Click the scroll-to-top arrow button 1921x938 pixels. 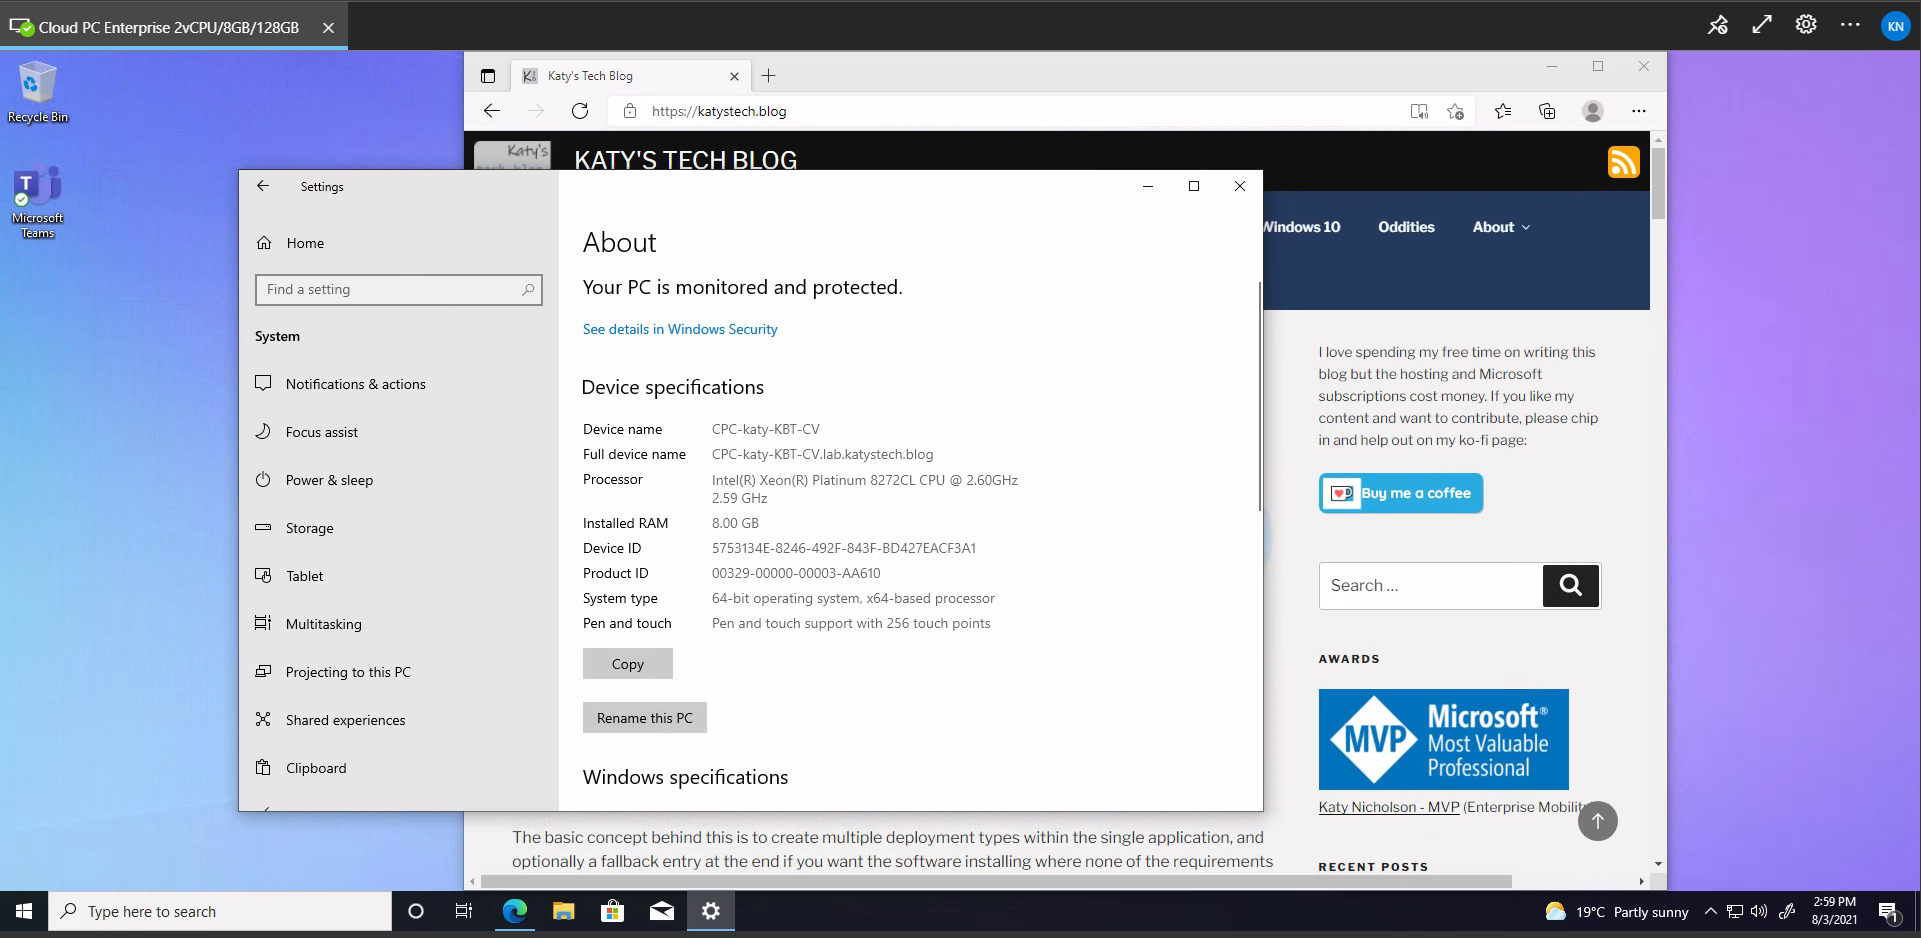point(1597,821)
